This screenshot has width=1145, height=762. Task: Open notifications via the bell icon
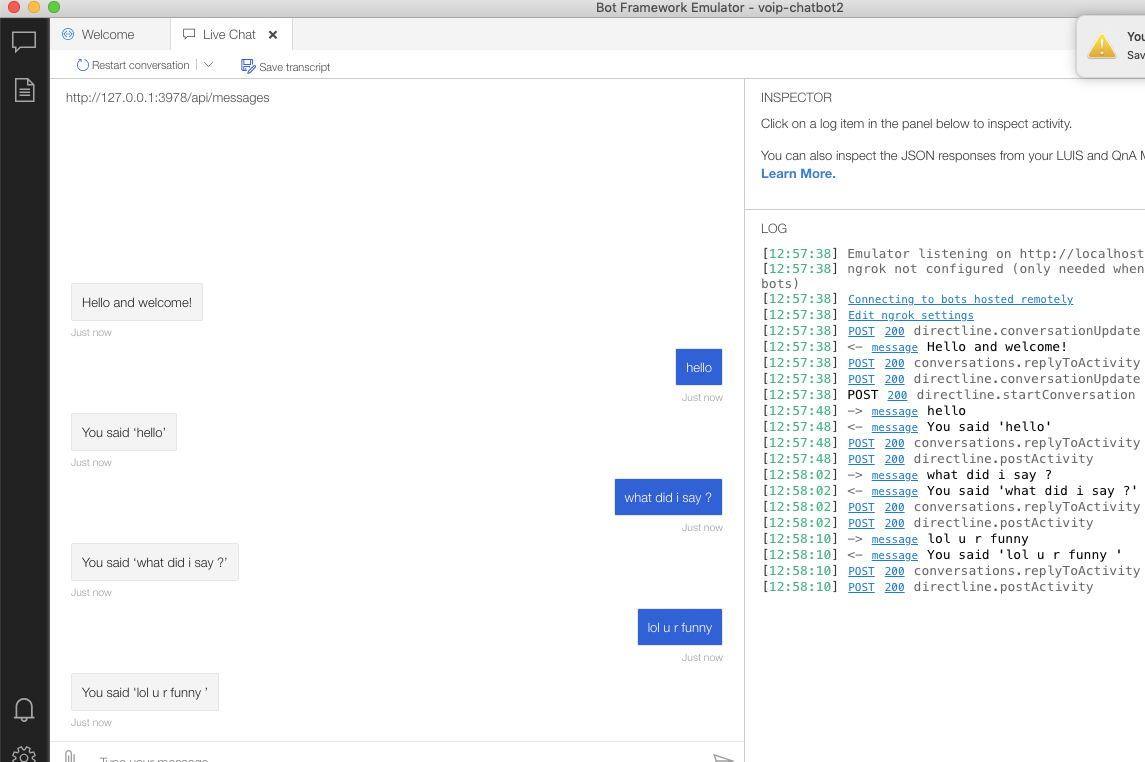point(24,709)
